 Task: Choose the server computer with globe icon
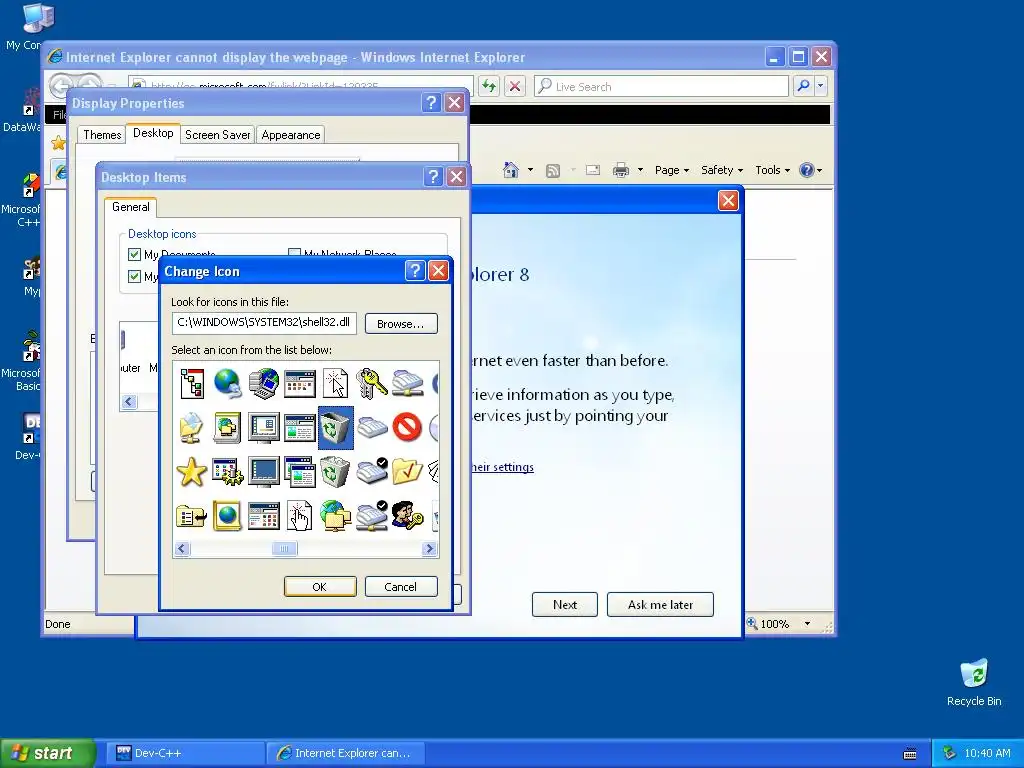264,383
